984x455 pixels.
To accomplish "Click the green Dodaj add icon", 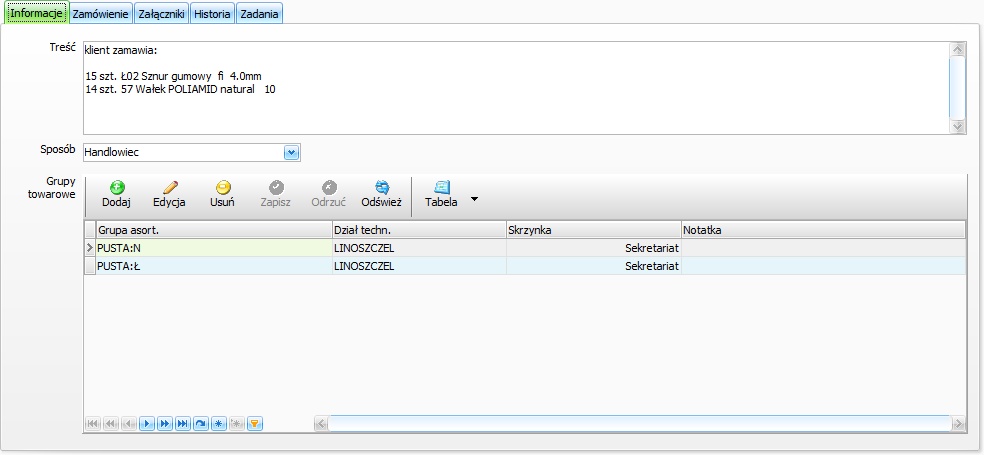I will [x=116, y=187].
